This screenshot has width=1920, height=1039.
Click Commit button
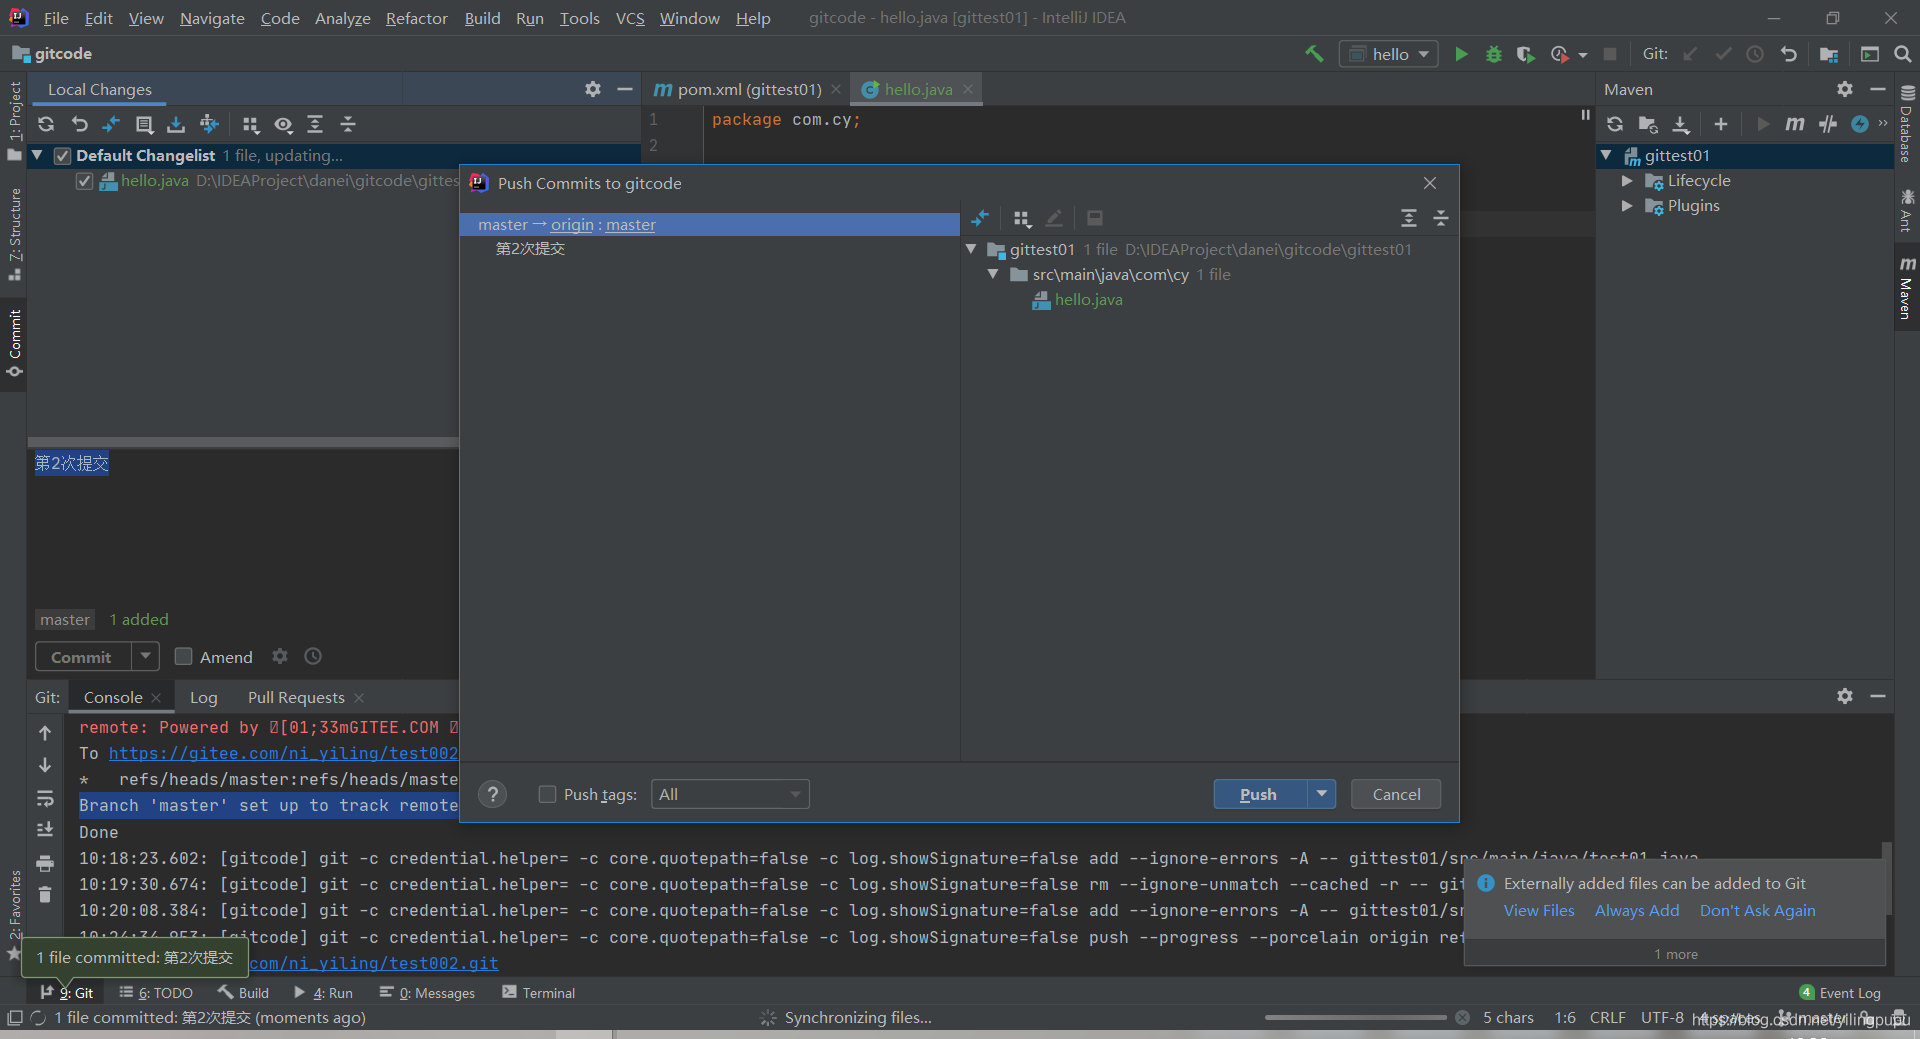pos(82,657)
